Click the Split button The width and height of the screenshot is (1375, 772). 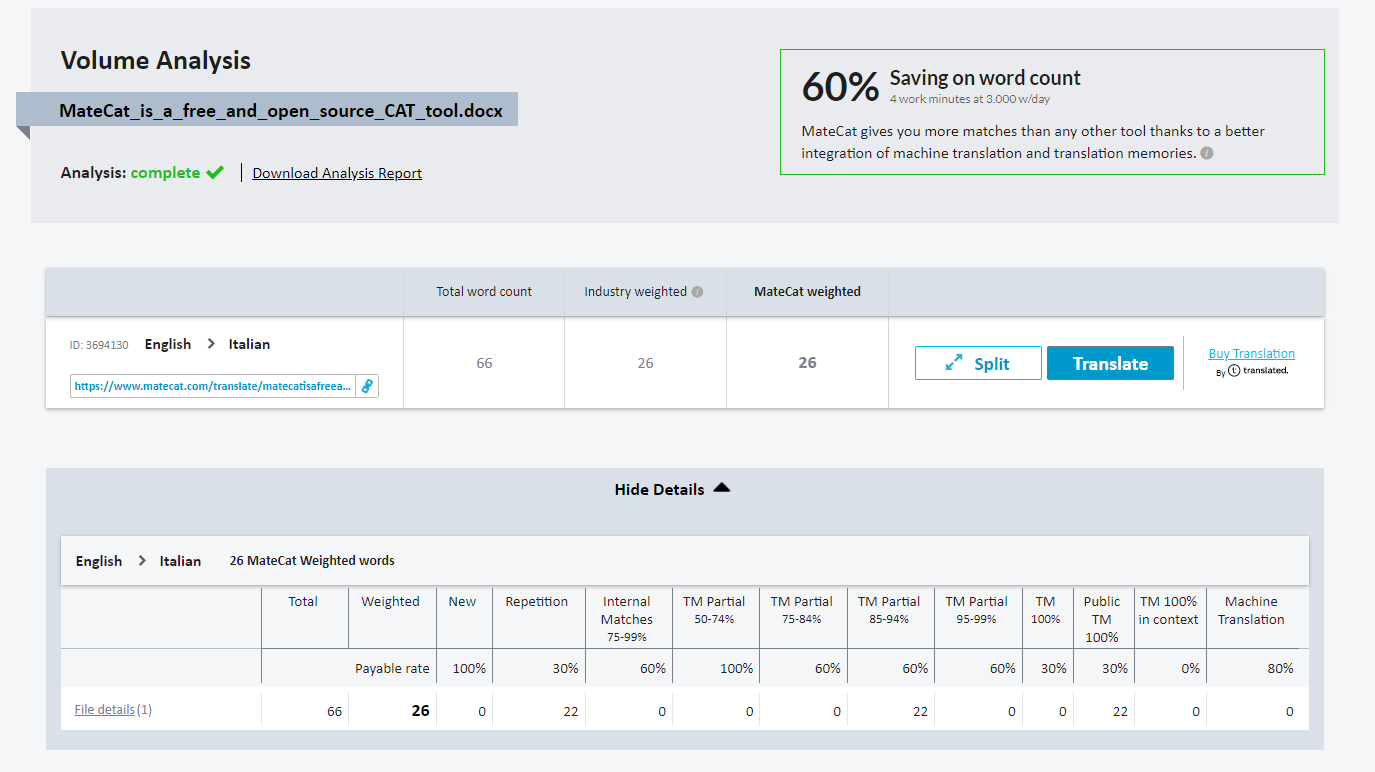tap(978, 363)
